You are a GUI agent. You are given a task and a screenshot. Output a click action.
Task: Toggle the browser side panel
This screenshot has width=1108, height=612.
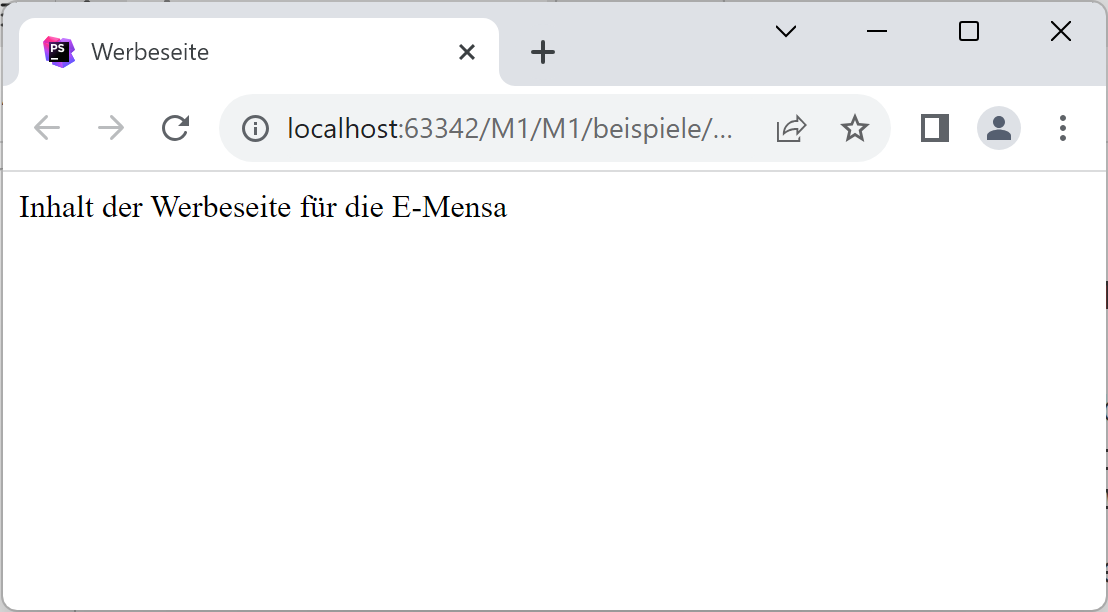point(934,128)
